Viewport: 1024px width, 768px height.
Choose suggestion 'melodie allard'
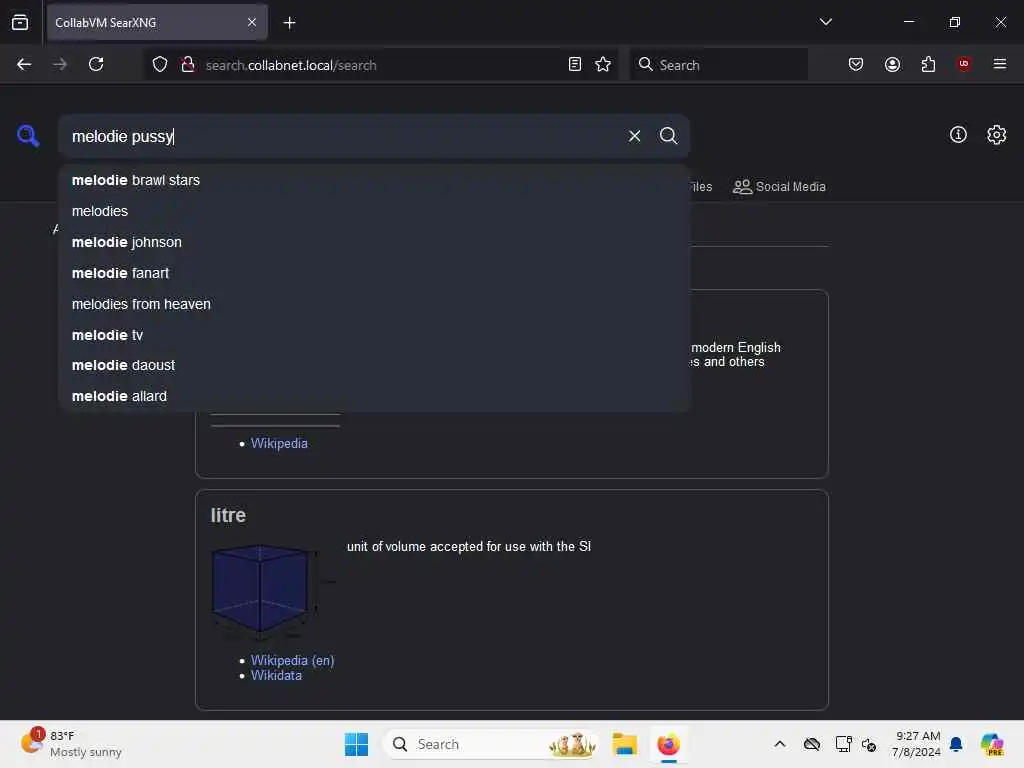click(x=374, y=396)
